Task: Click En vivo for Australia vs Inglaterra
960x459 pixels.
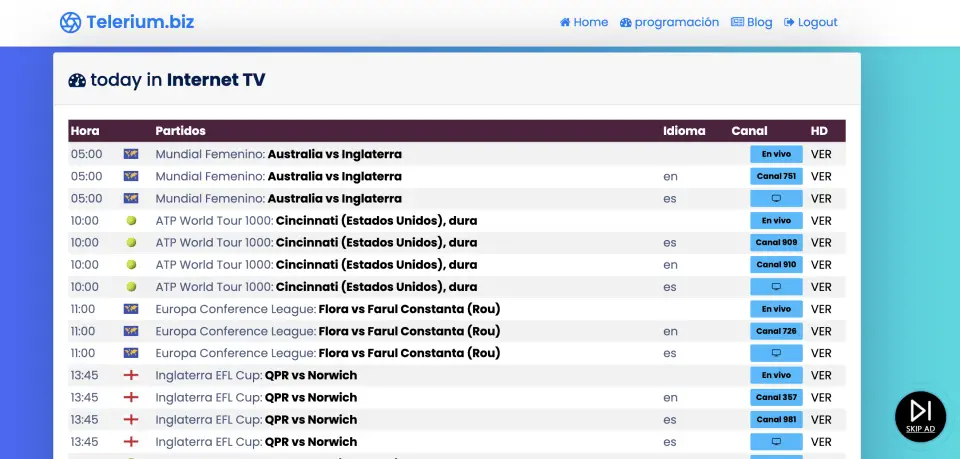Action: point(776,154)
